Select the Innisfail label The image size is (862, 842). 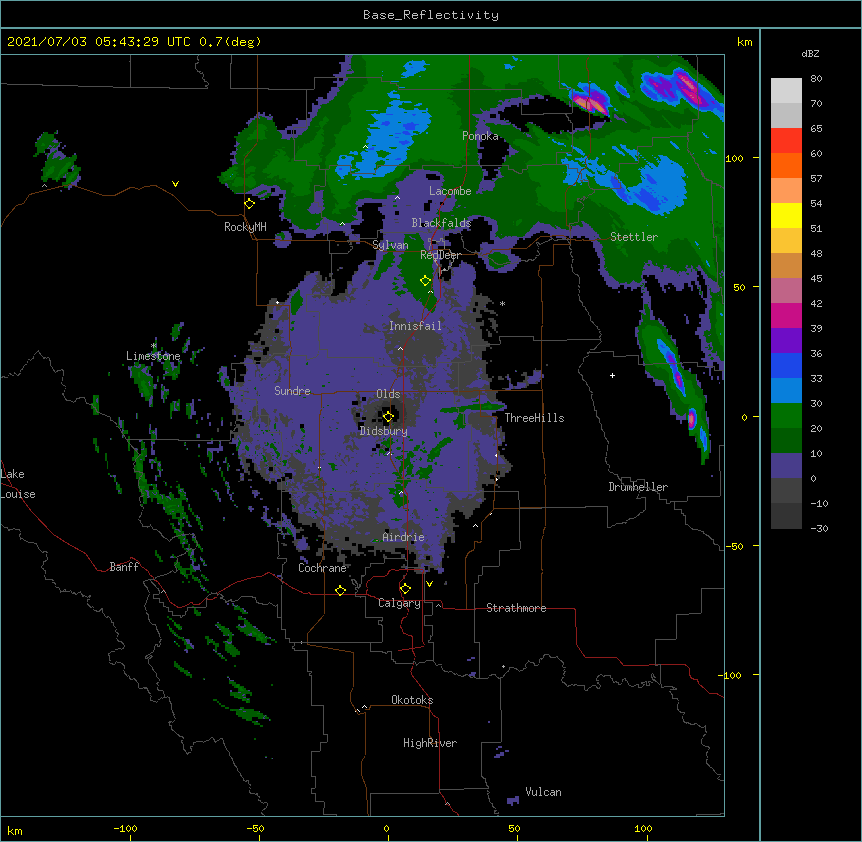point(415,326)
